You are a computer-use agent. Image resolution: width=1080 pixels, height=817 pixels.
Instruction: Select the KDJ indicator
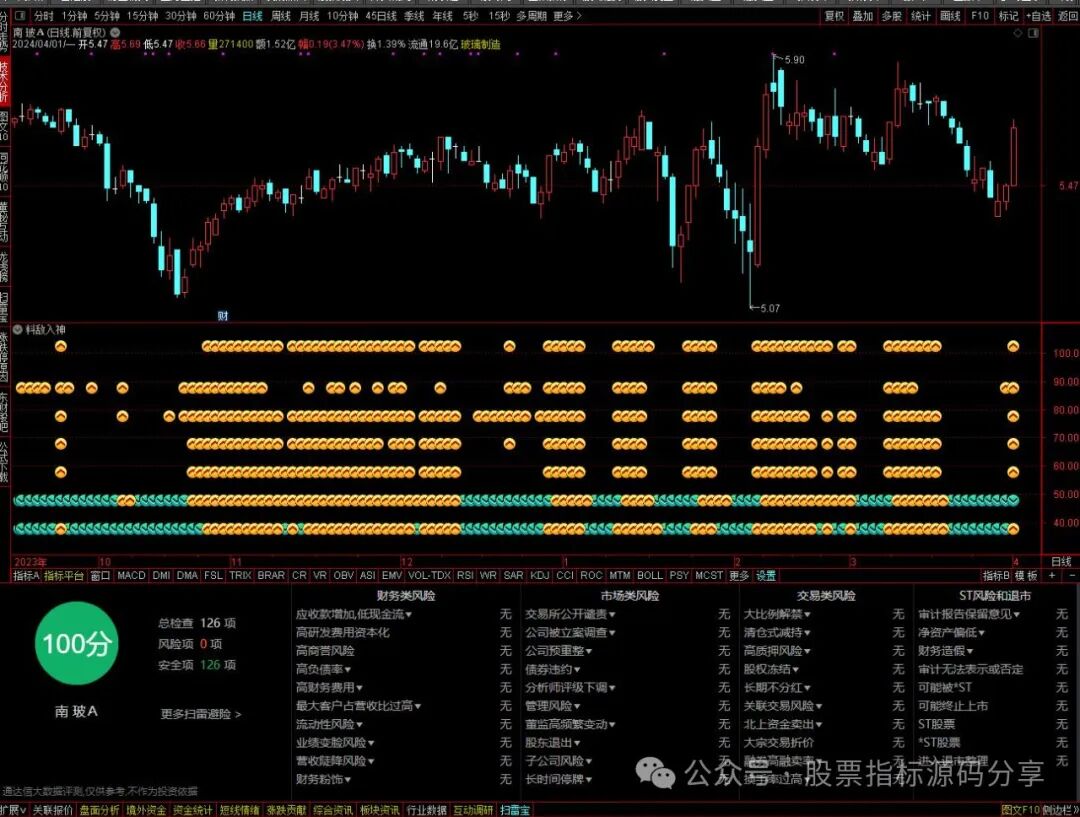coord(539,575)
